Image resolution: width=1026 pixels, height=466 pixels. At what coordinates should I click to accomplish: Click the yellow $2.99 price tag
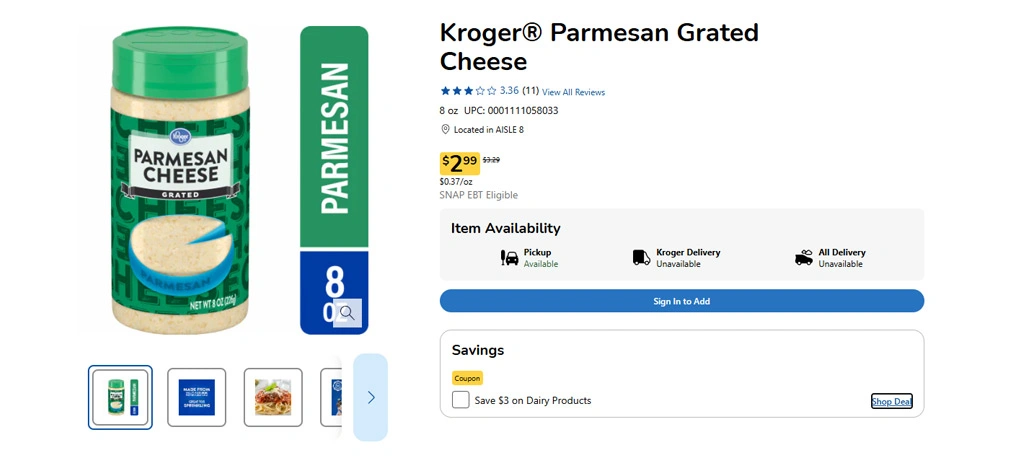click(459, 162)
